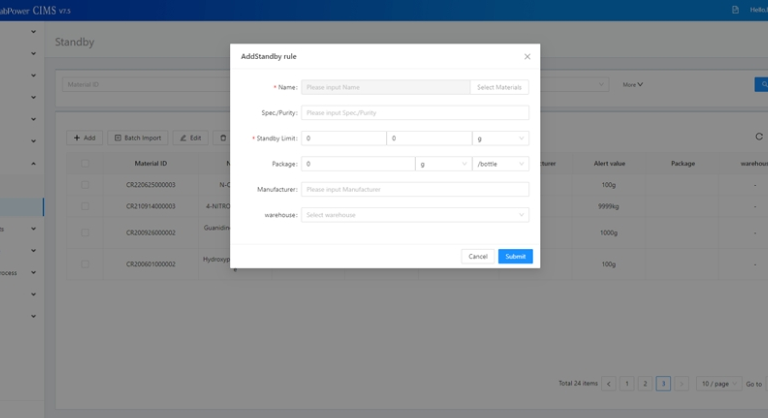Cancel the AddStandby rule dialog
768x418 pixels.
pos(478,256)
